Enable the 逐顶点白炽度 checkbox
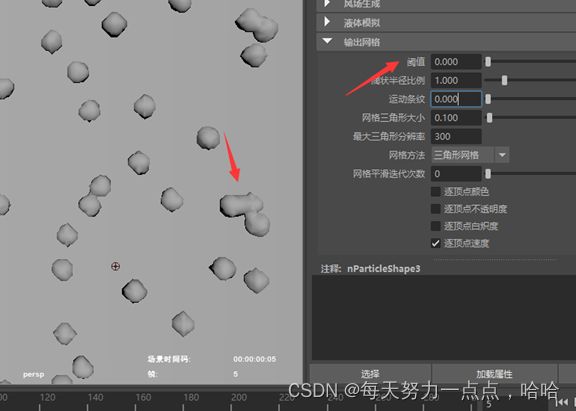Screen dimensions: 576x411 point(436,226)
